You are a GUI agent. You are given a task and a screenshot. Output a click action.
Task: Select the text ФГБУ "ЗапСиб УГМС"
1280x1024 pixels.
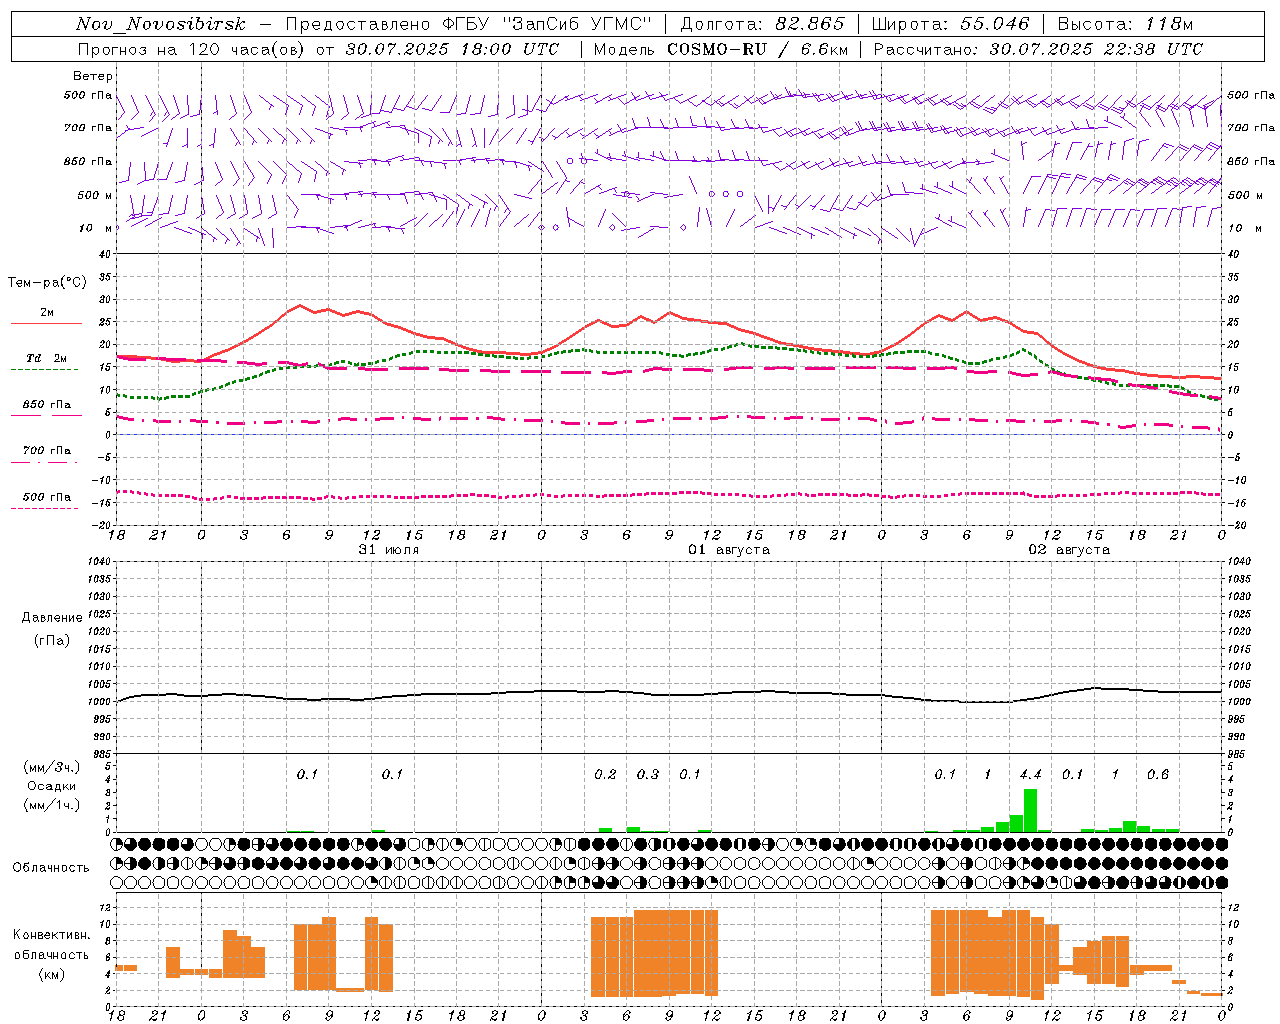(x=544, y=24)
